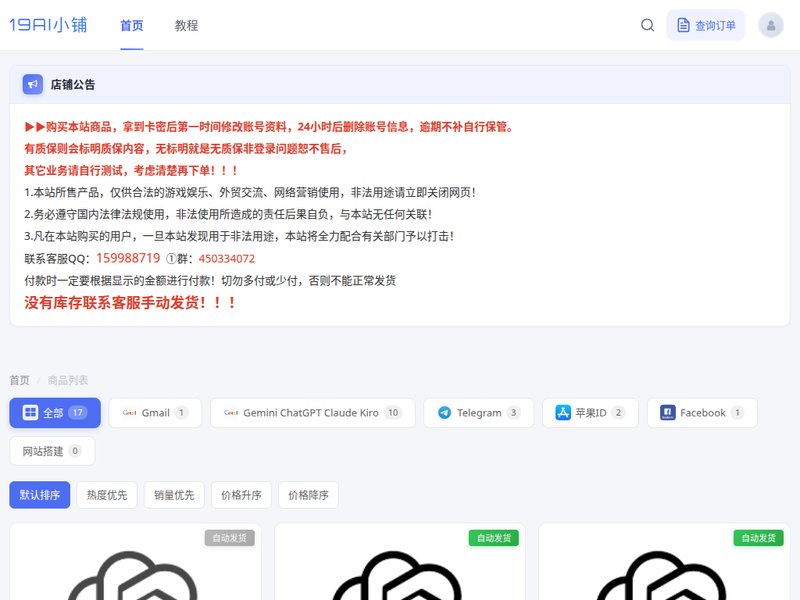Click the user avatar icon
800x600 pixels.
(771, 25)
